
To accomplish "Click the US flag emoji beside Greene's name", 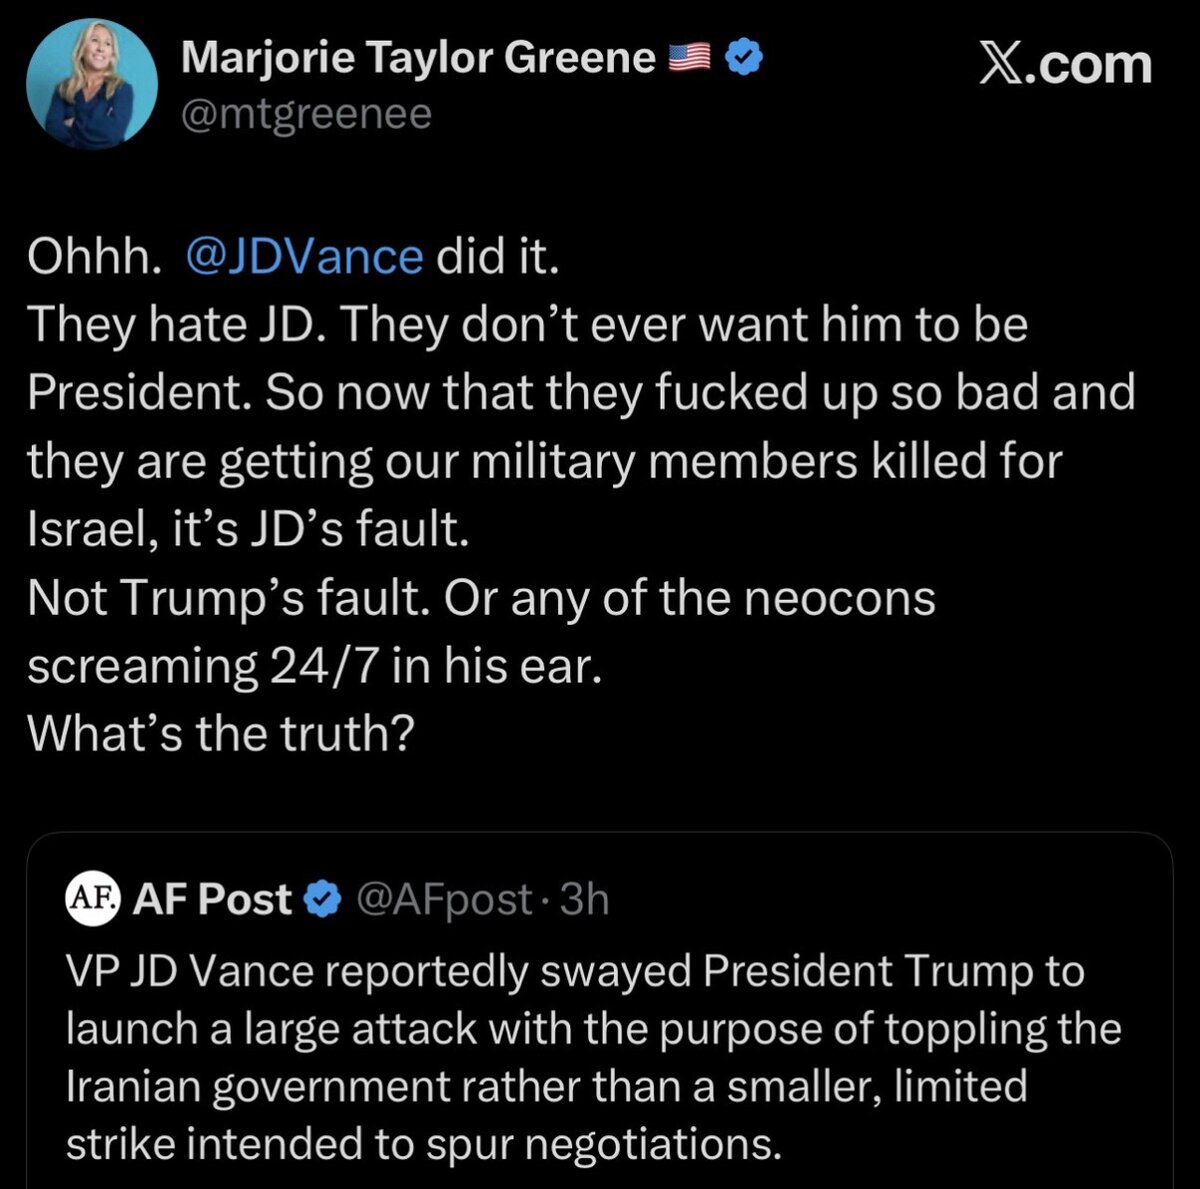I will tap(689, 60).
